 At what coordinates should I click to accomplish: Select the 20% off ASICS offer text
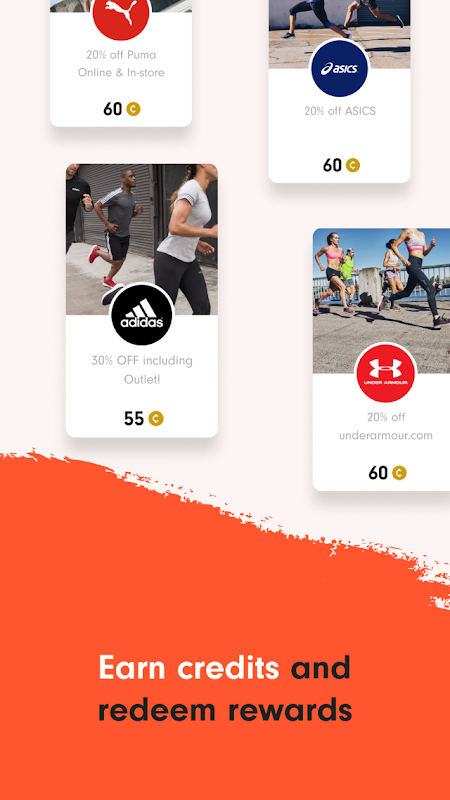click(340, 111)
